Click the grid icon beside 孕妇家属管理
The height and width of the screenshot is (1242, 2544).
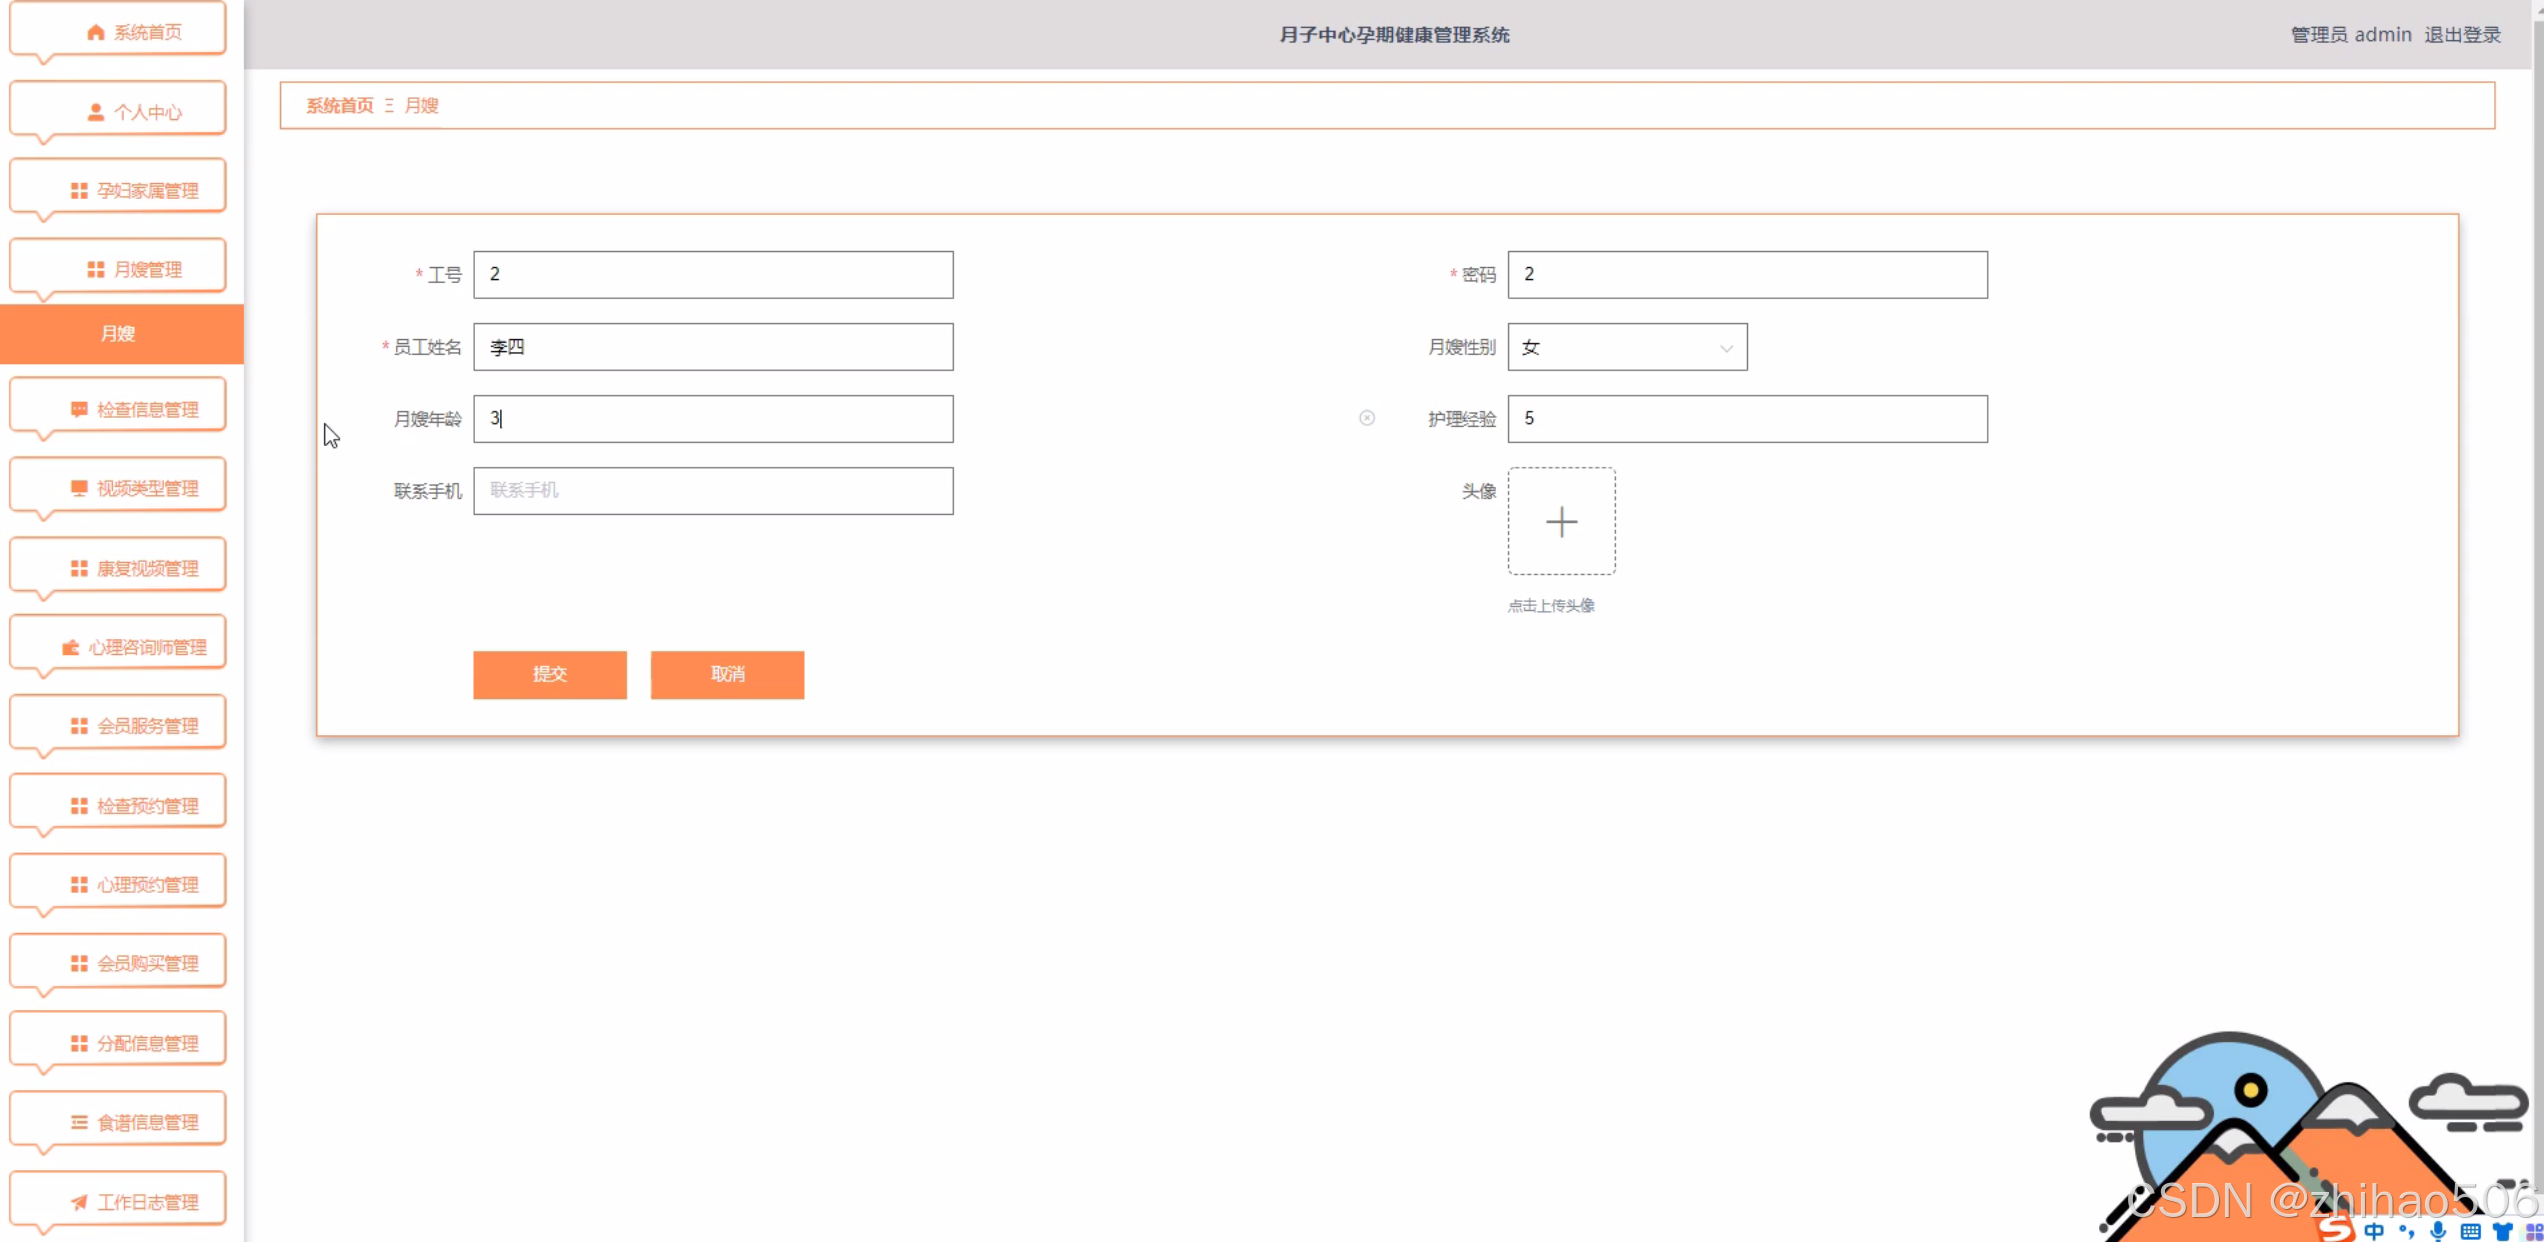click(x=79, y=190)
